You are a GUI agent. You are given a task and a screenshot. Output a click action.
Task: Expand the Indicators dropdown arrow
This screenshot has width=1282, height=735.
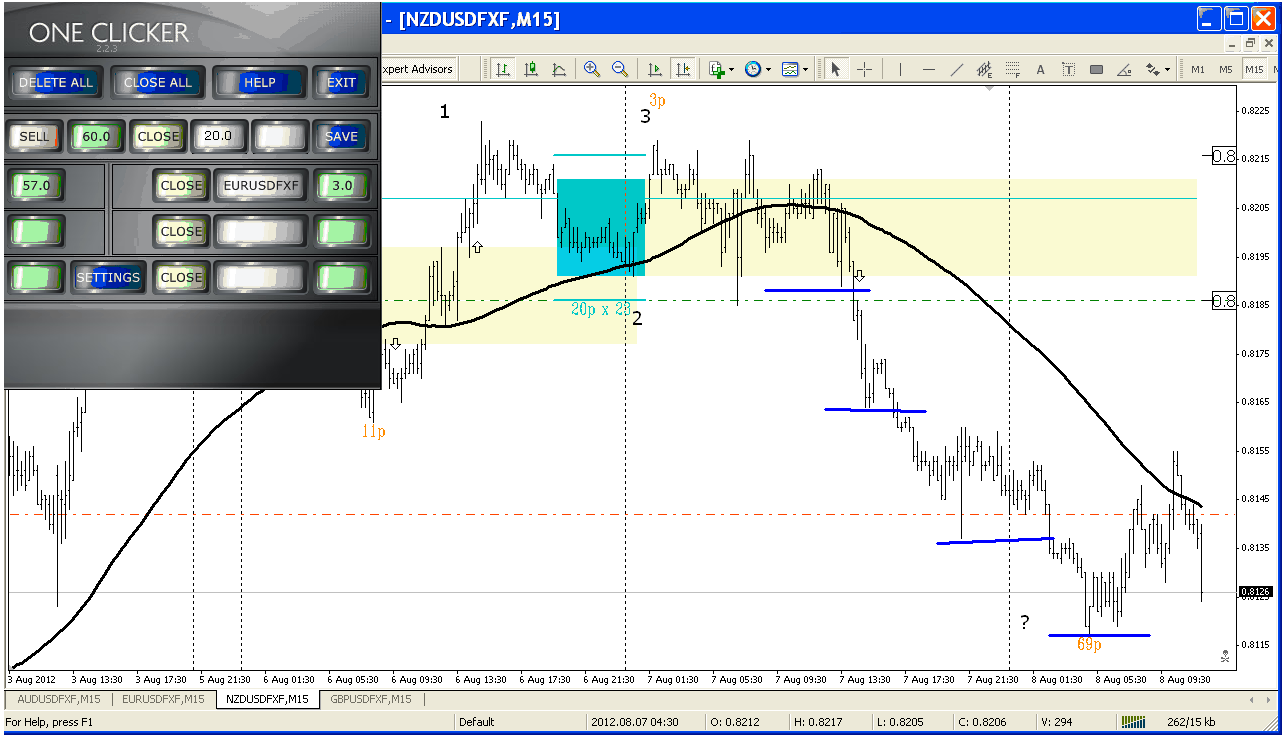(732, 69)
